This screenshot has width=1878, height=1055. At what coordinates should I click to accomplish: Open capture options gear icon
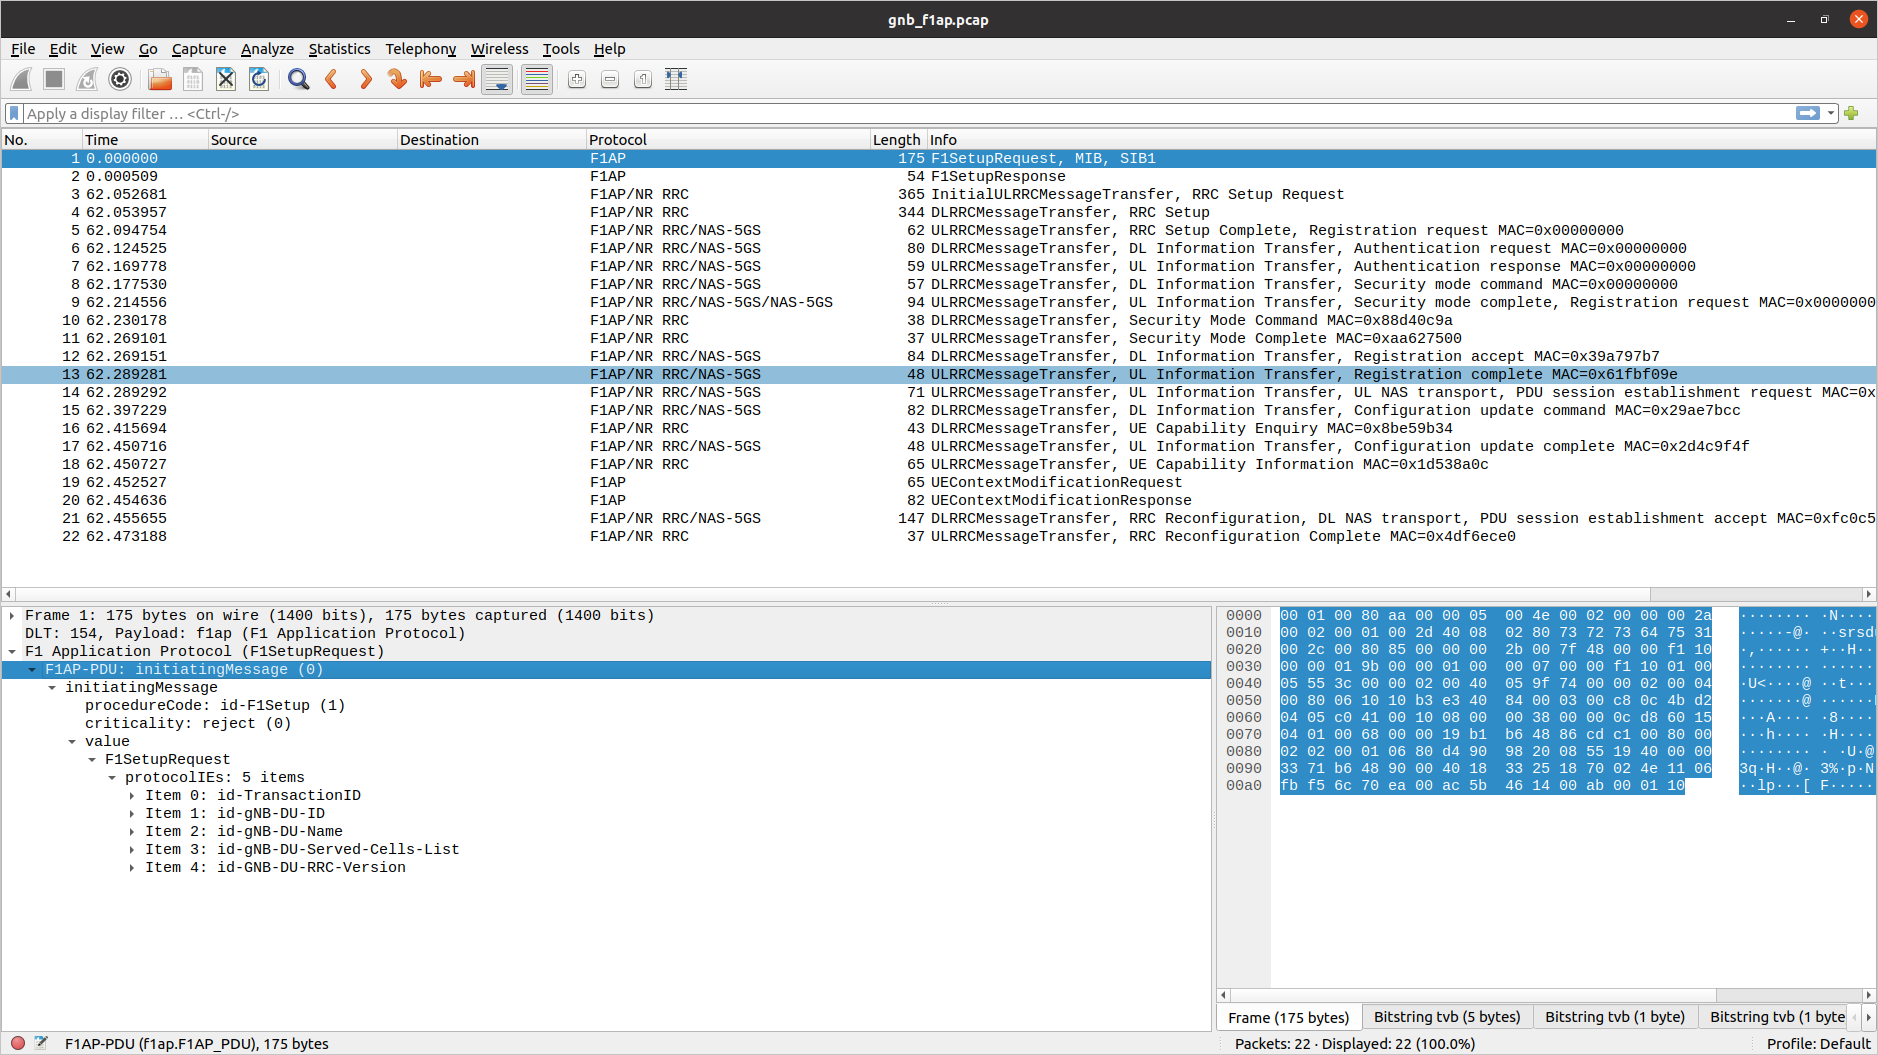[120, 79]
